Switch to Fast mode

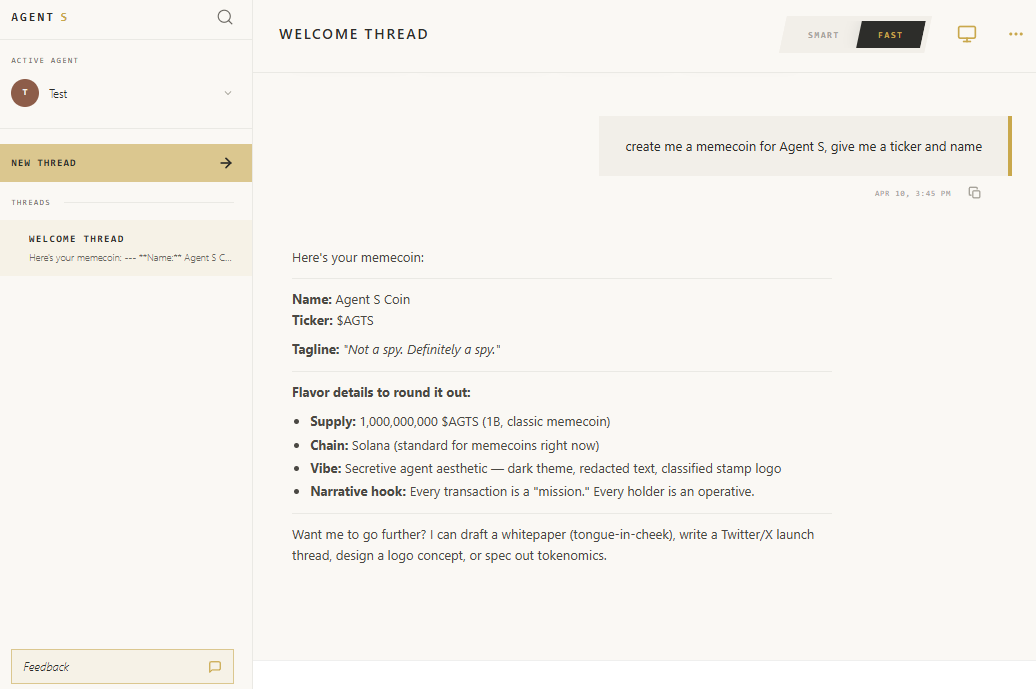890,35
